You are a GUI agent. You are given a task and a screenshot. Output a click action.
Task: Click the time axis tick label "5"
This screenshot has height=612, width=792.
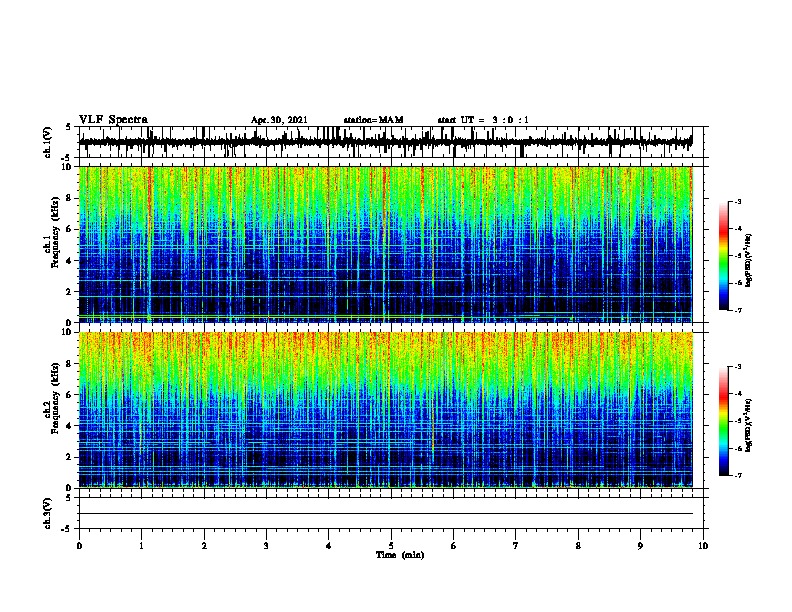pyautogui.click(x=391, y=546)
